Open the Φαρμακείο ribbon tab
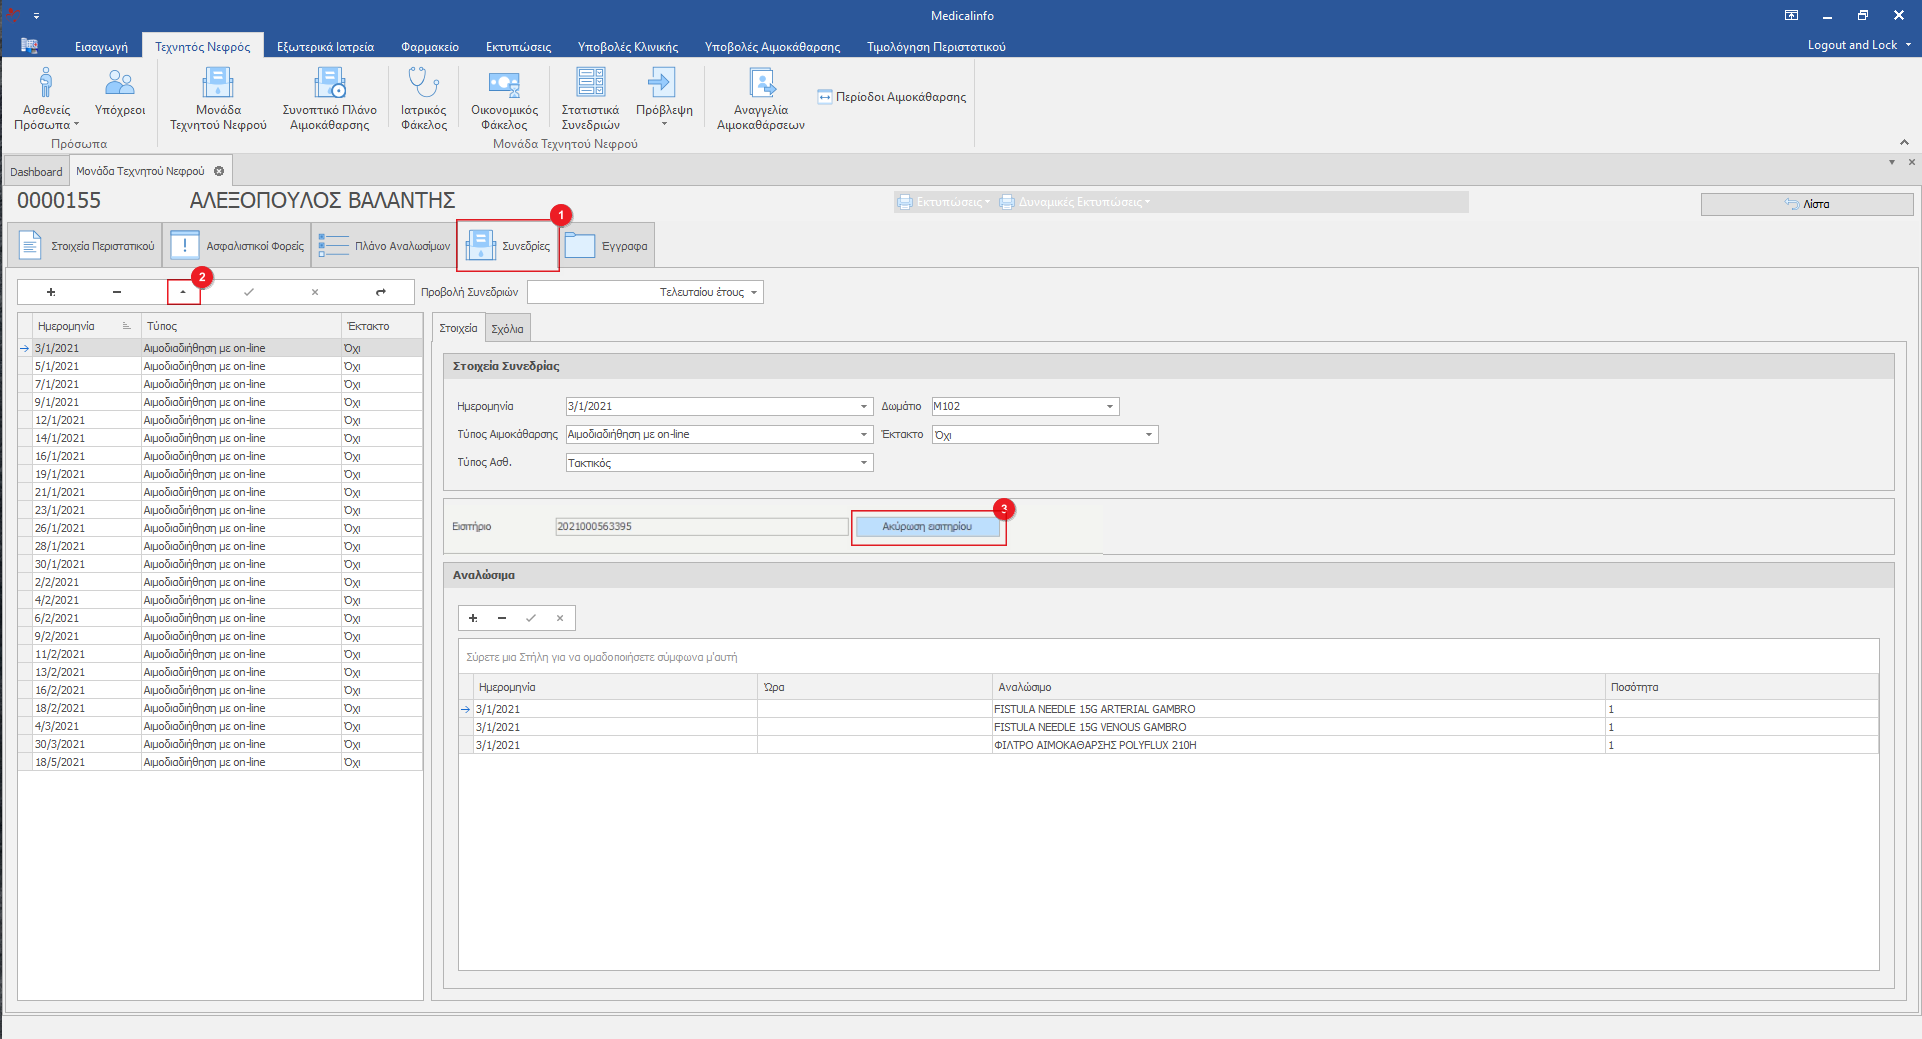1922x1039 pixels. click(x=429, y=47)
